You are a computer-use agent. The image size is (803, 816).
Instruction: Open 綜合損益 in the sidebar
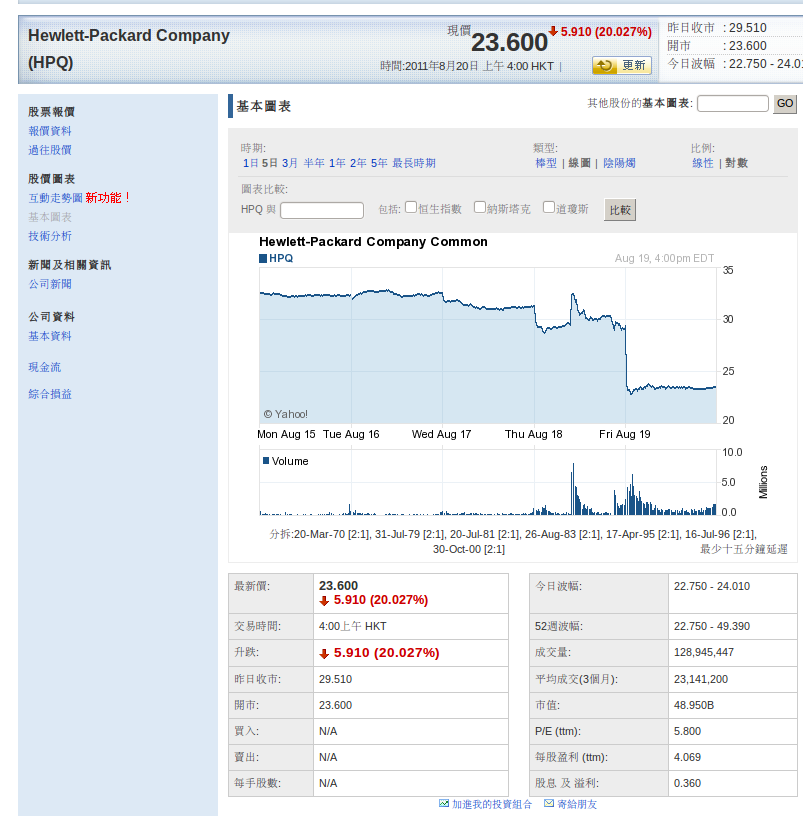(x=50, y=394)
